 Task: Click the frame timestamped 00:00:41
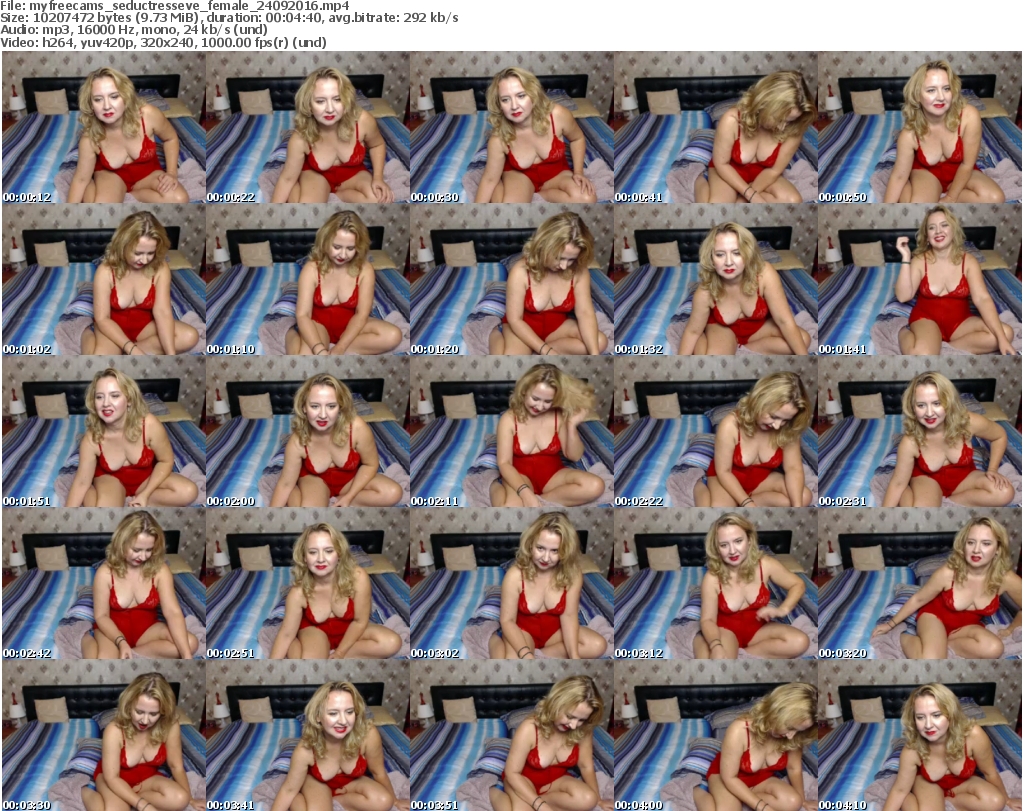coord(716,127)
